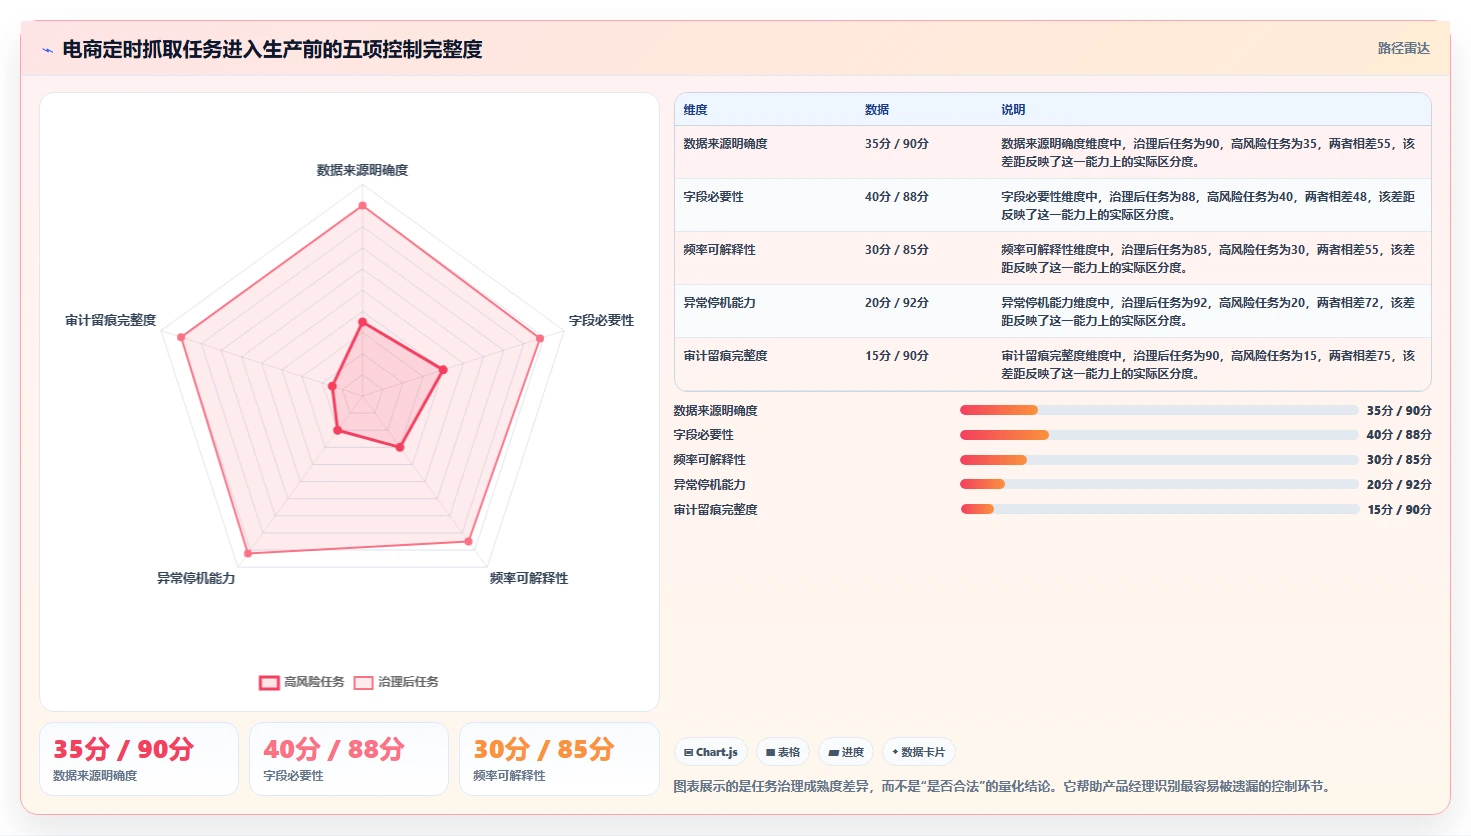Click the 数据 column header
1471x836 pixels.
[877, 110]
